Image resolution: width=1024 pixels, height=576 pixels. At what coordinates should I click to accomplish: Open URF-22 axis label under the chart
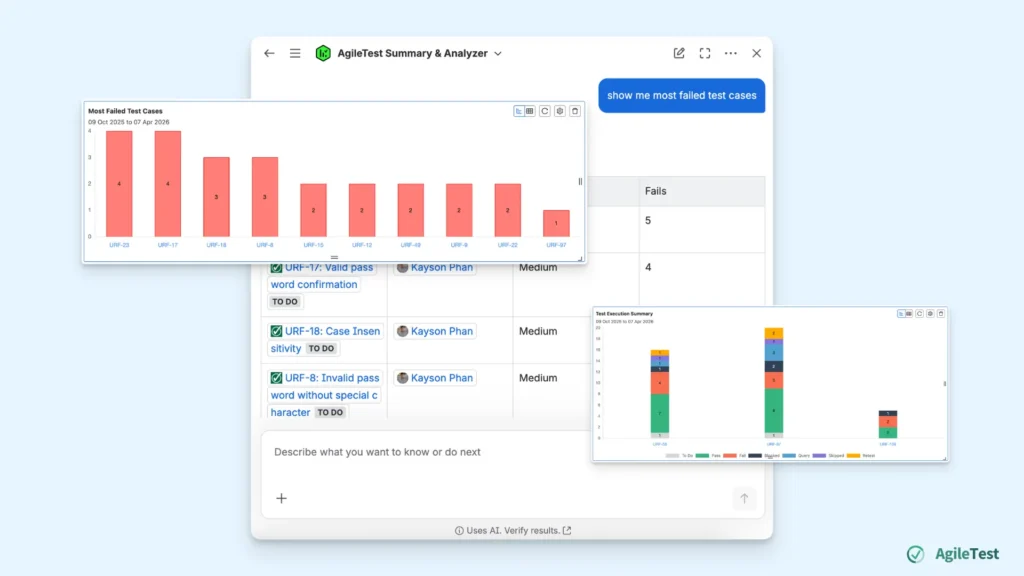click(x=507, y=245)
